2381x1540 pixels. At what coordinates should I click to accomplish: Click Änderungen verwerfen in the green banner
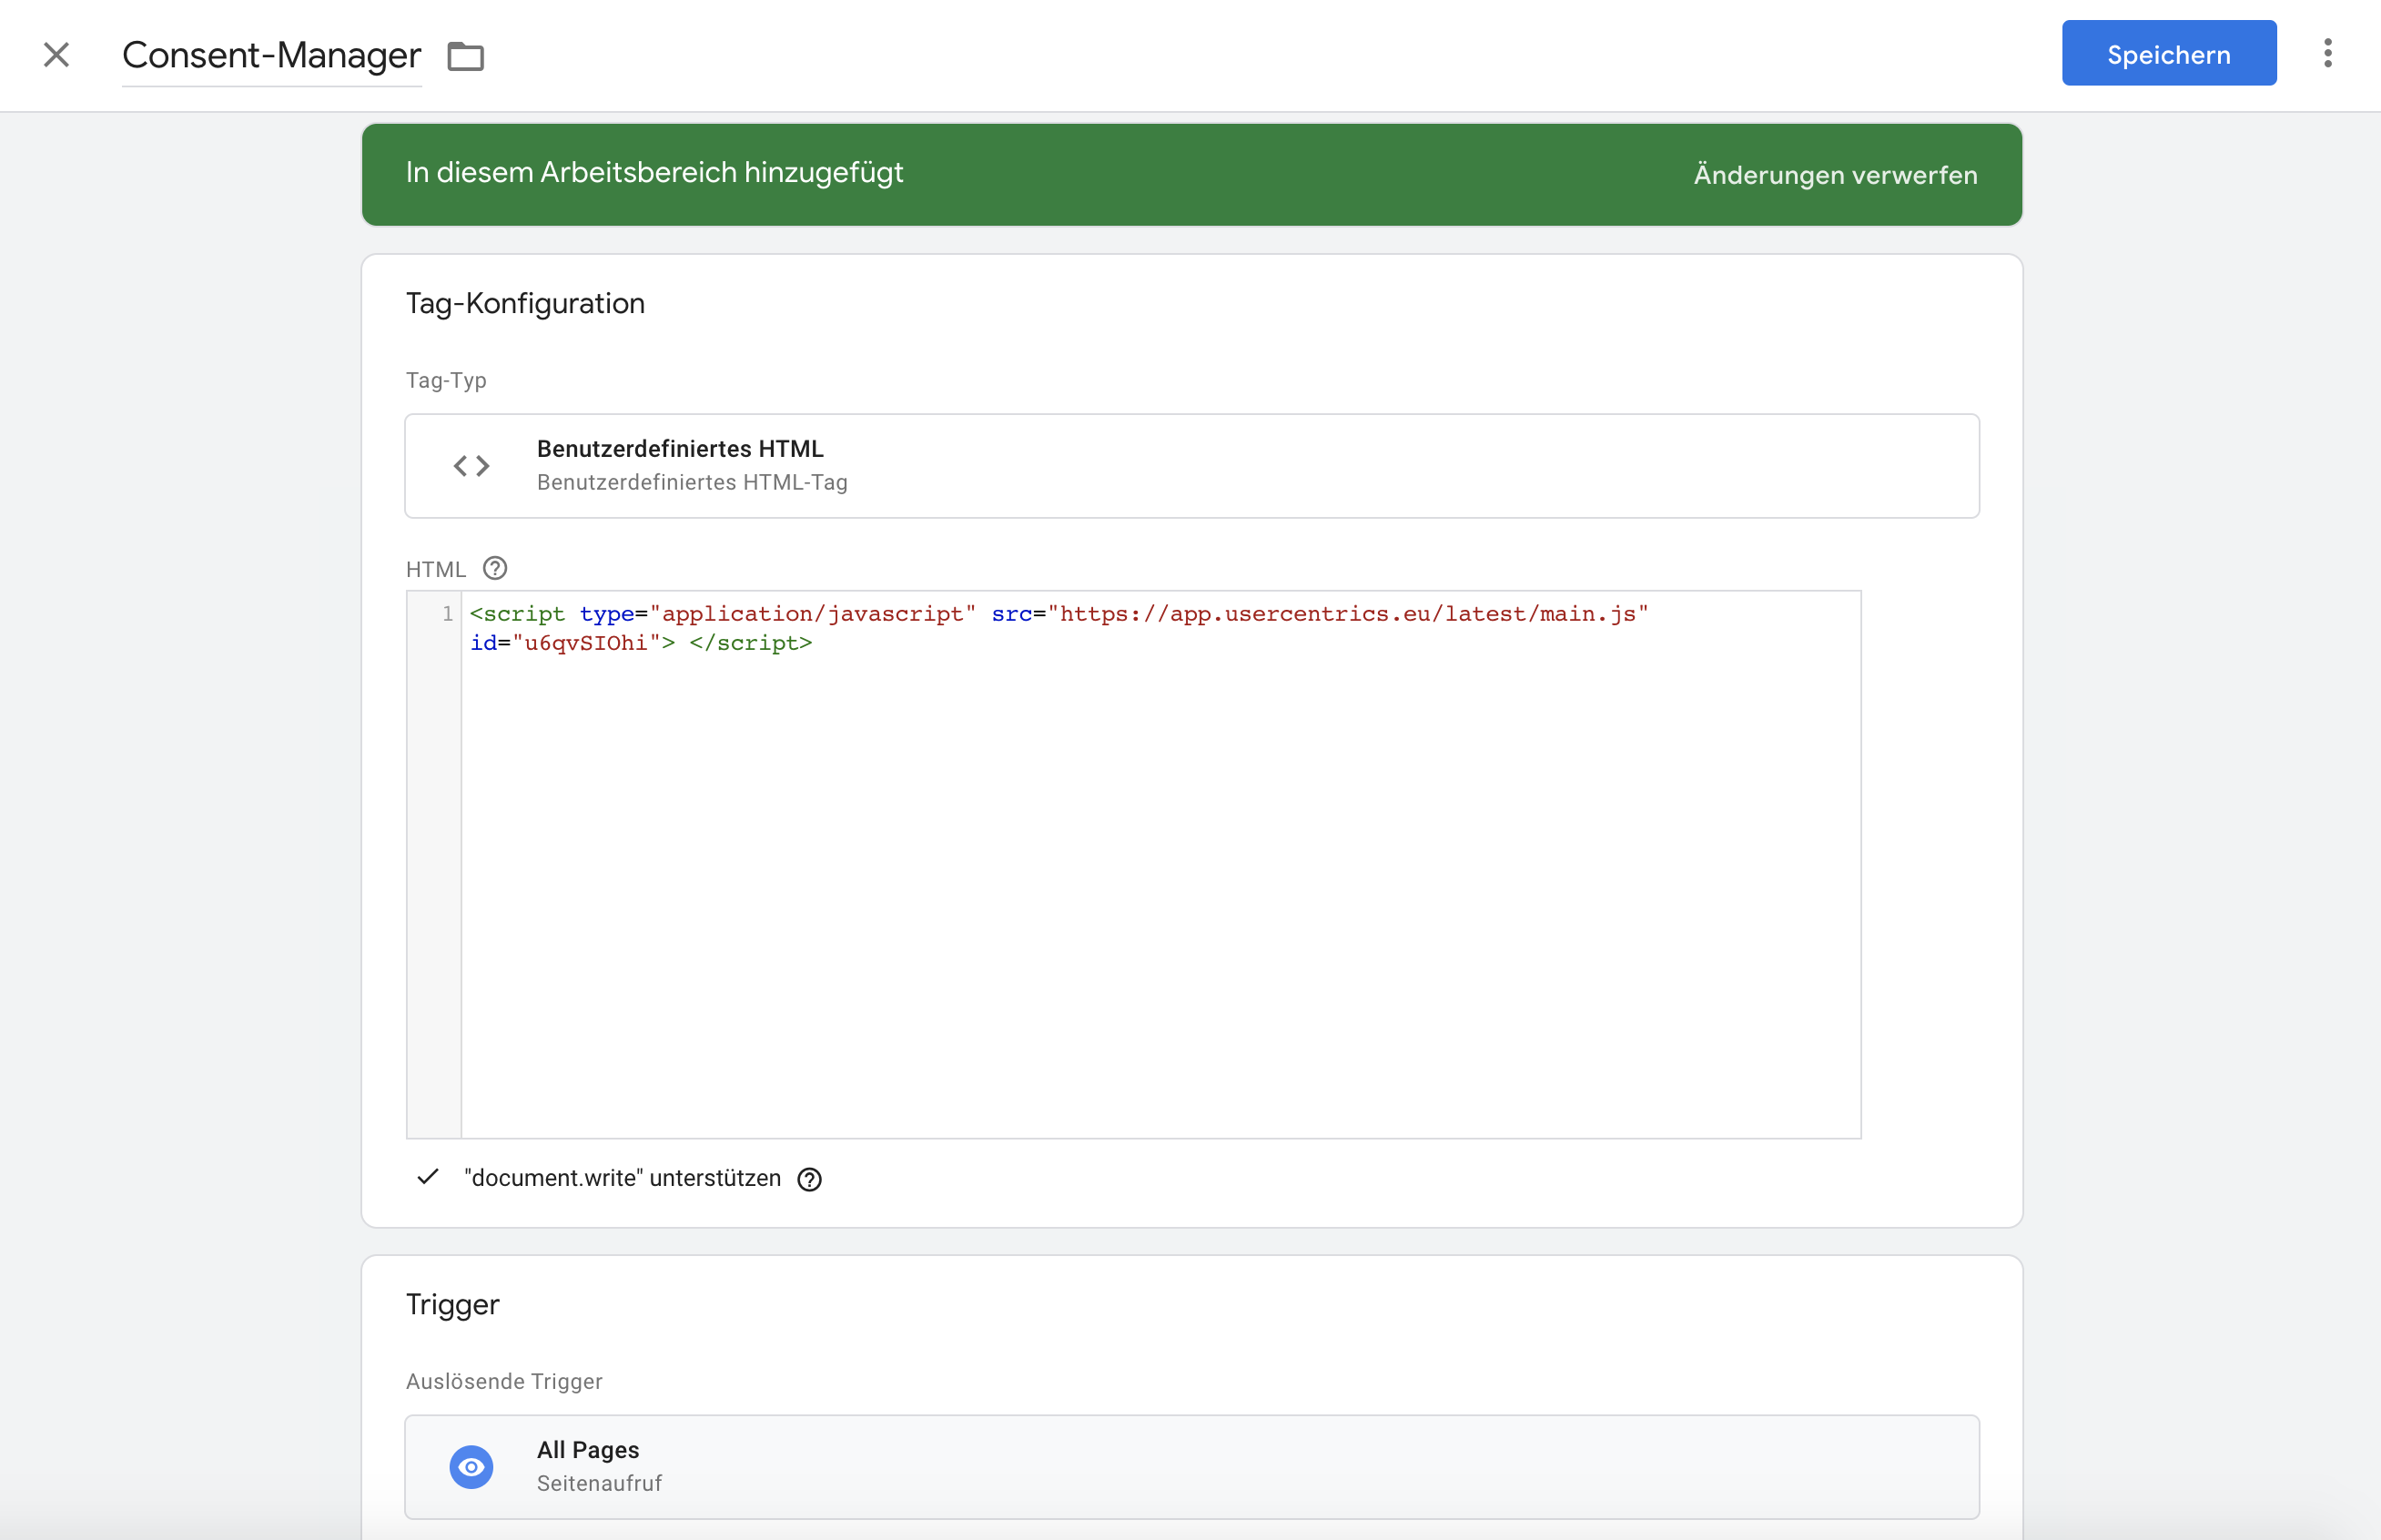(1834, 175)
